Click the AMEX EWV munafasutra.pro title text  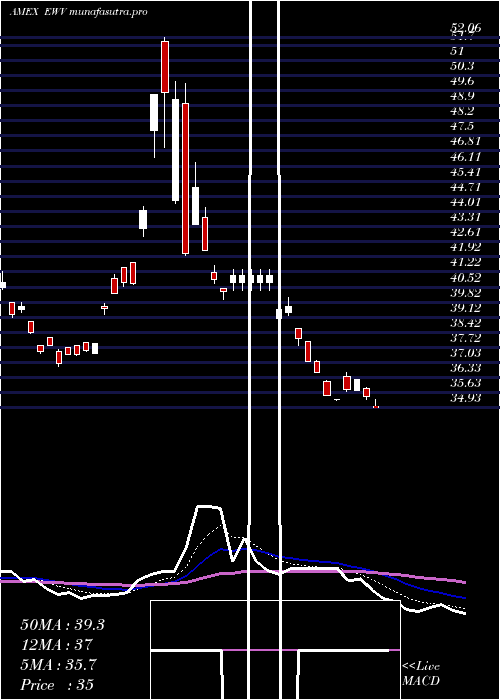click(x=78, y=12)
